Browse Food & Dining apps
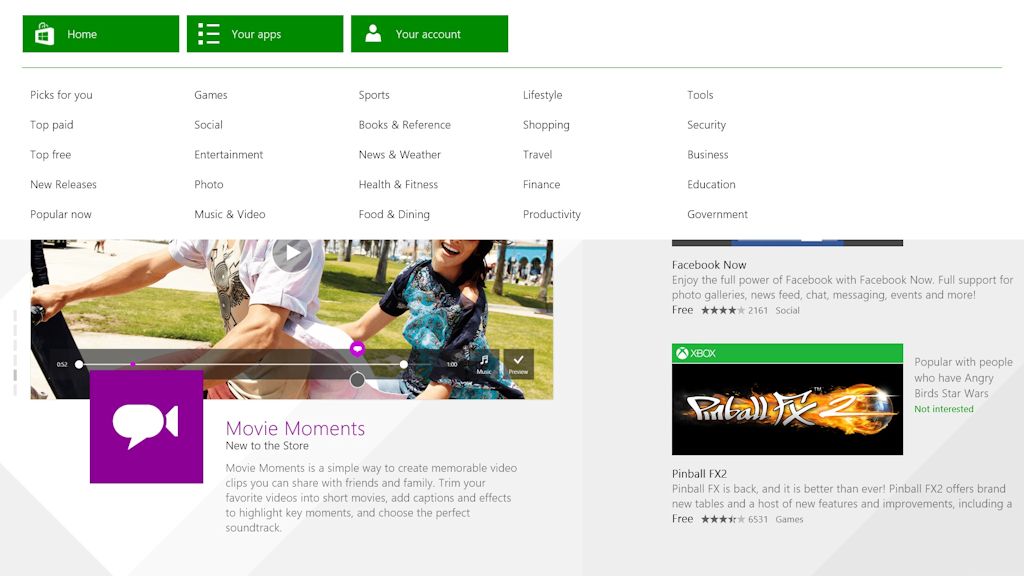The height and width of the screenshot is (576, 1024). click(394, 214)
